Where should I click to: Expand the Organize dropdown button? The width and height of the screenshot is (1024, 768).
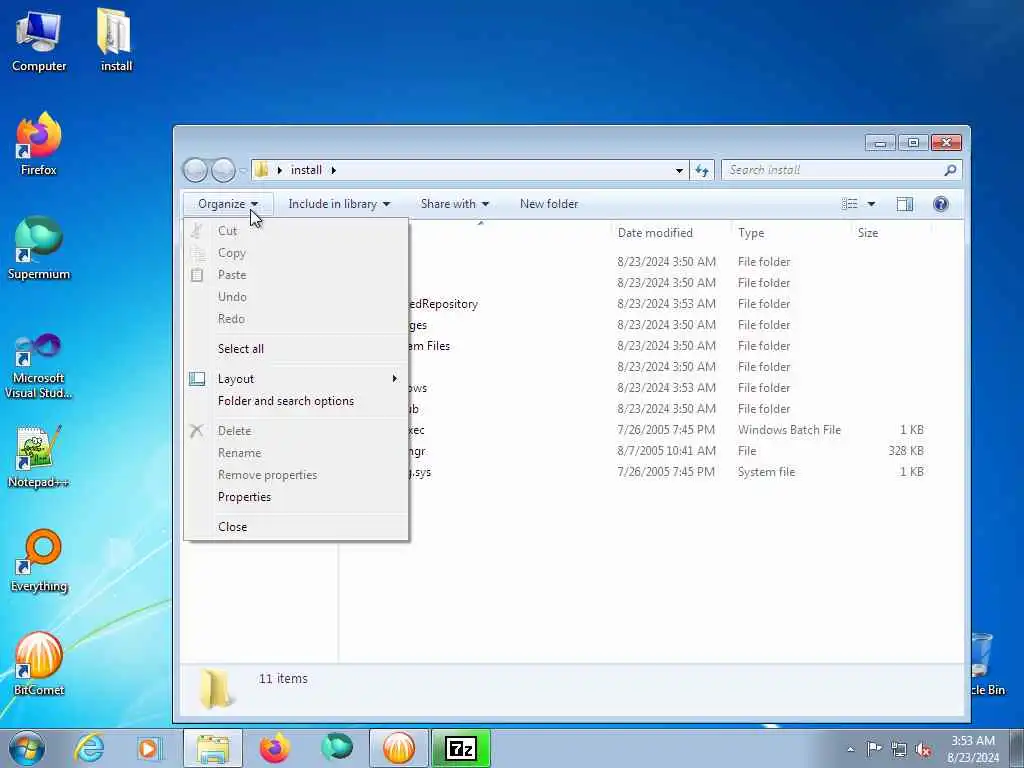[x=228, y=204]
